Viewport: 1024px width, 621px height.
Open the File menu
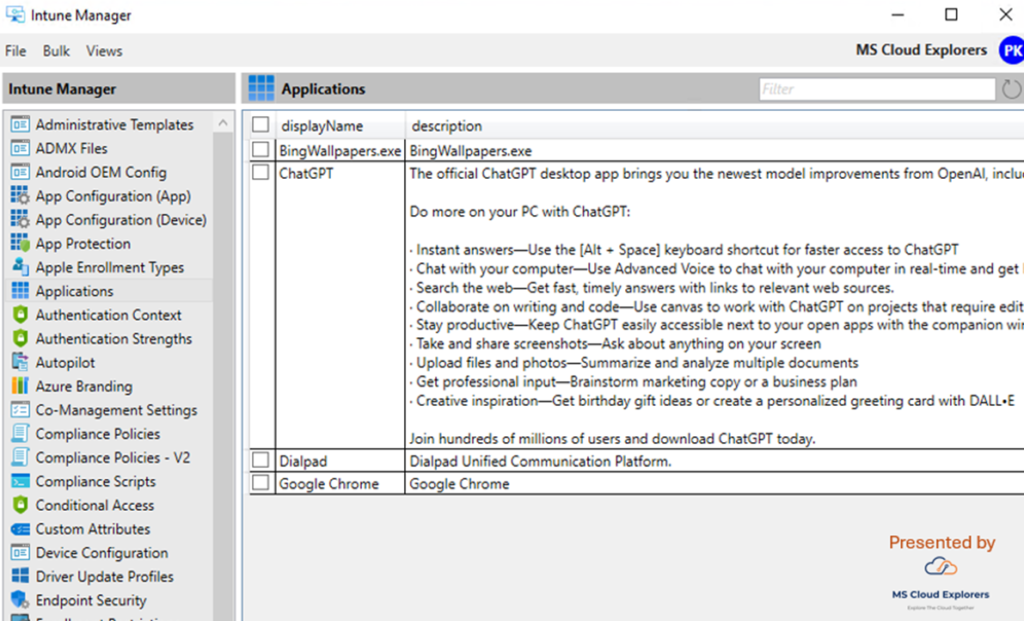(16, 51)
